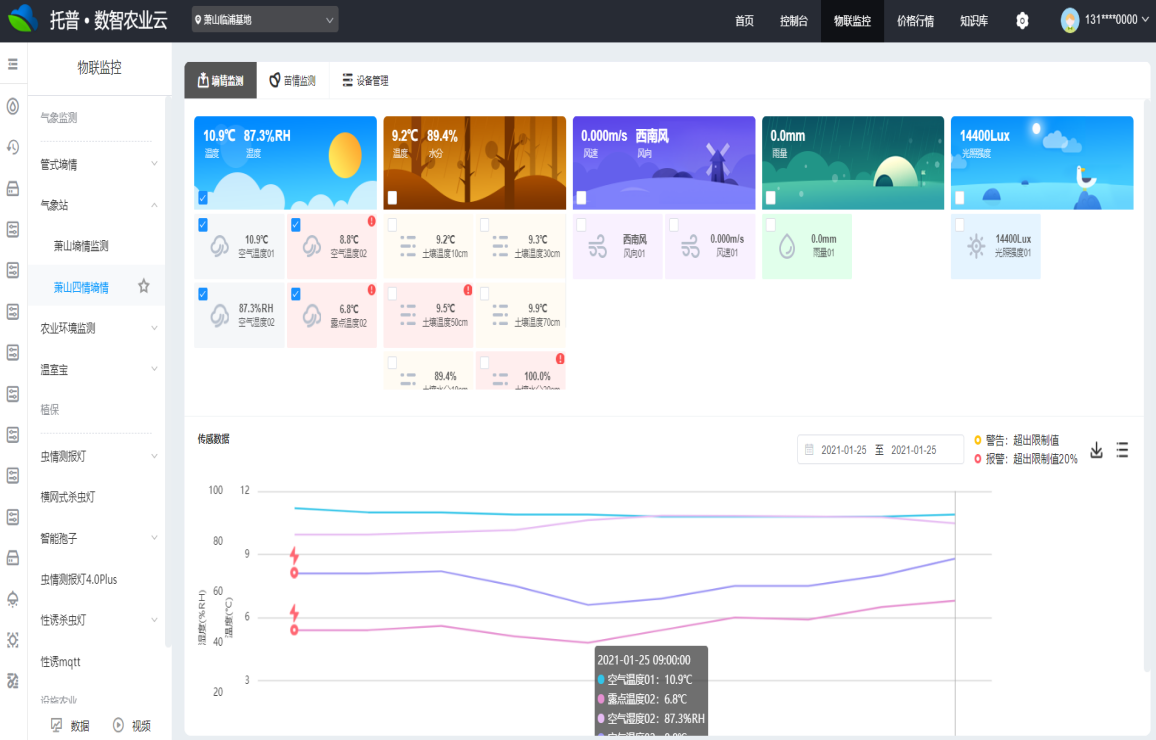Favorite 萧山四情墒情 with the star icon
The width and height of the screenshot is (1156, 740).
click(x=144, y=286)
